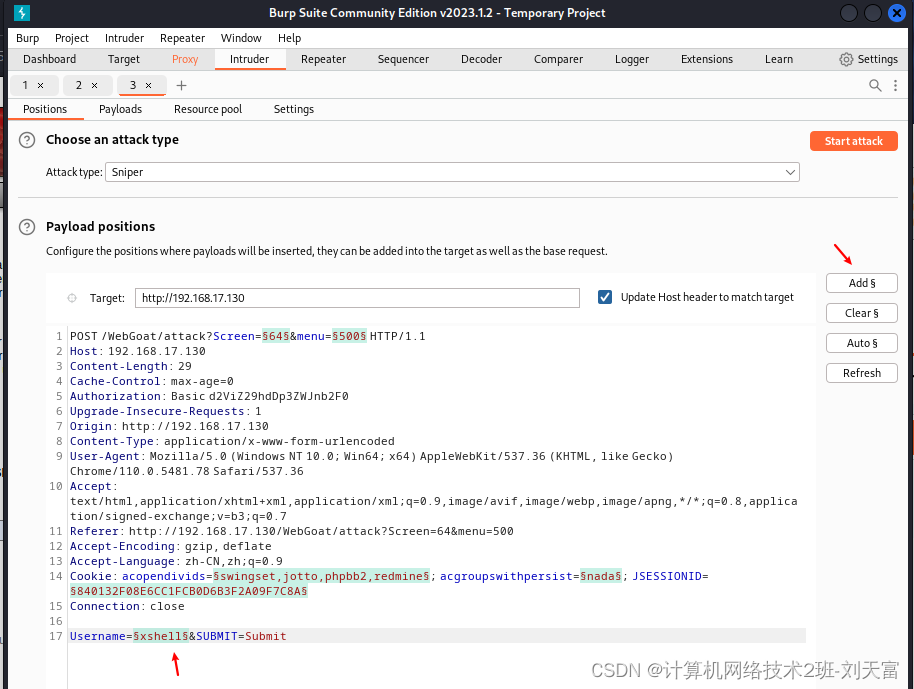The height and width of the screenshot is (689, 914).
Task: Open the Intruder Settings sub-tab
Action: click(294, 109)
